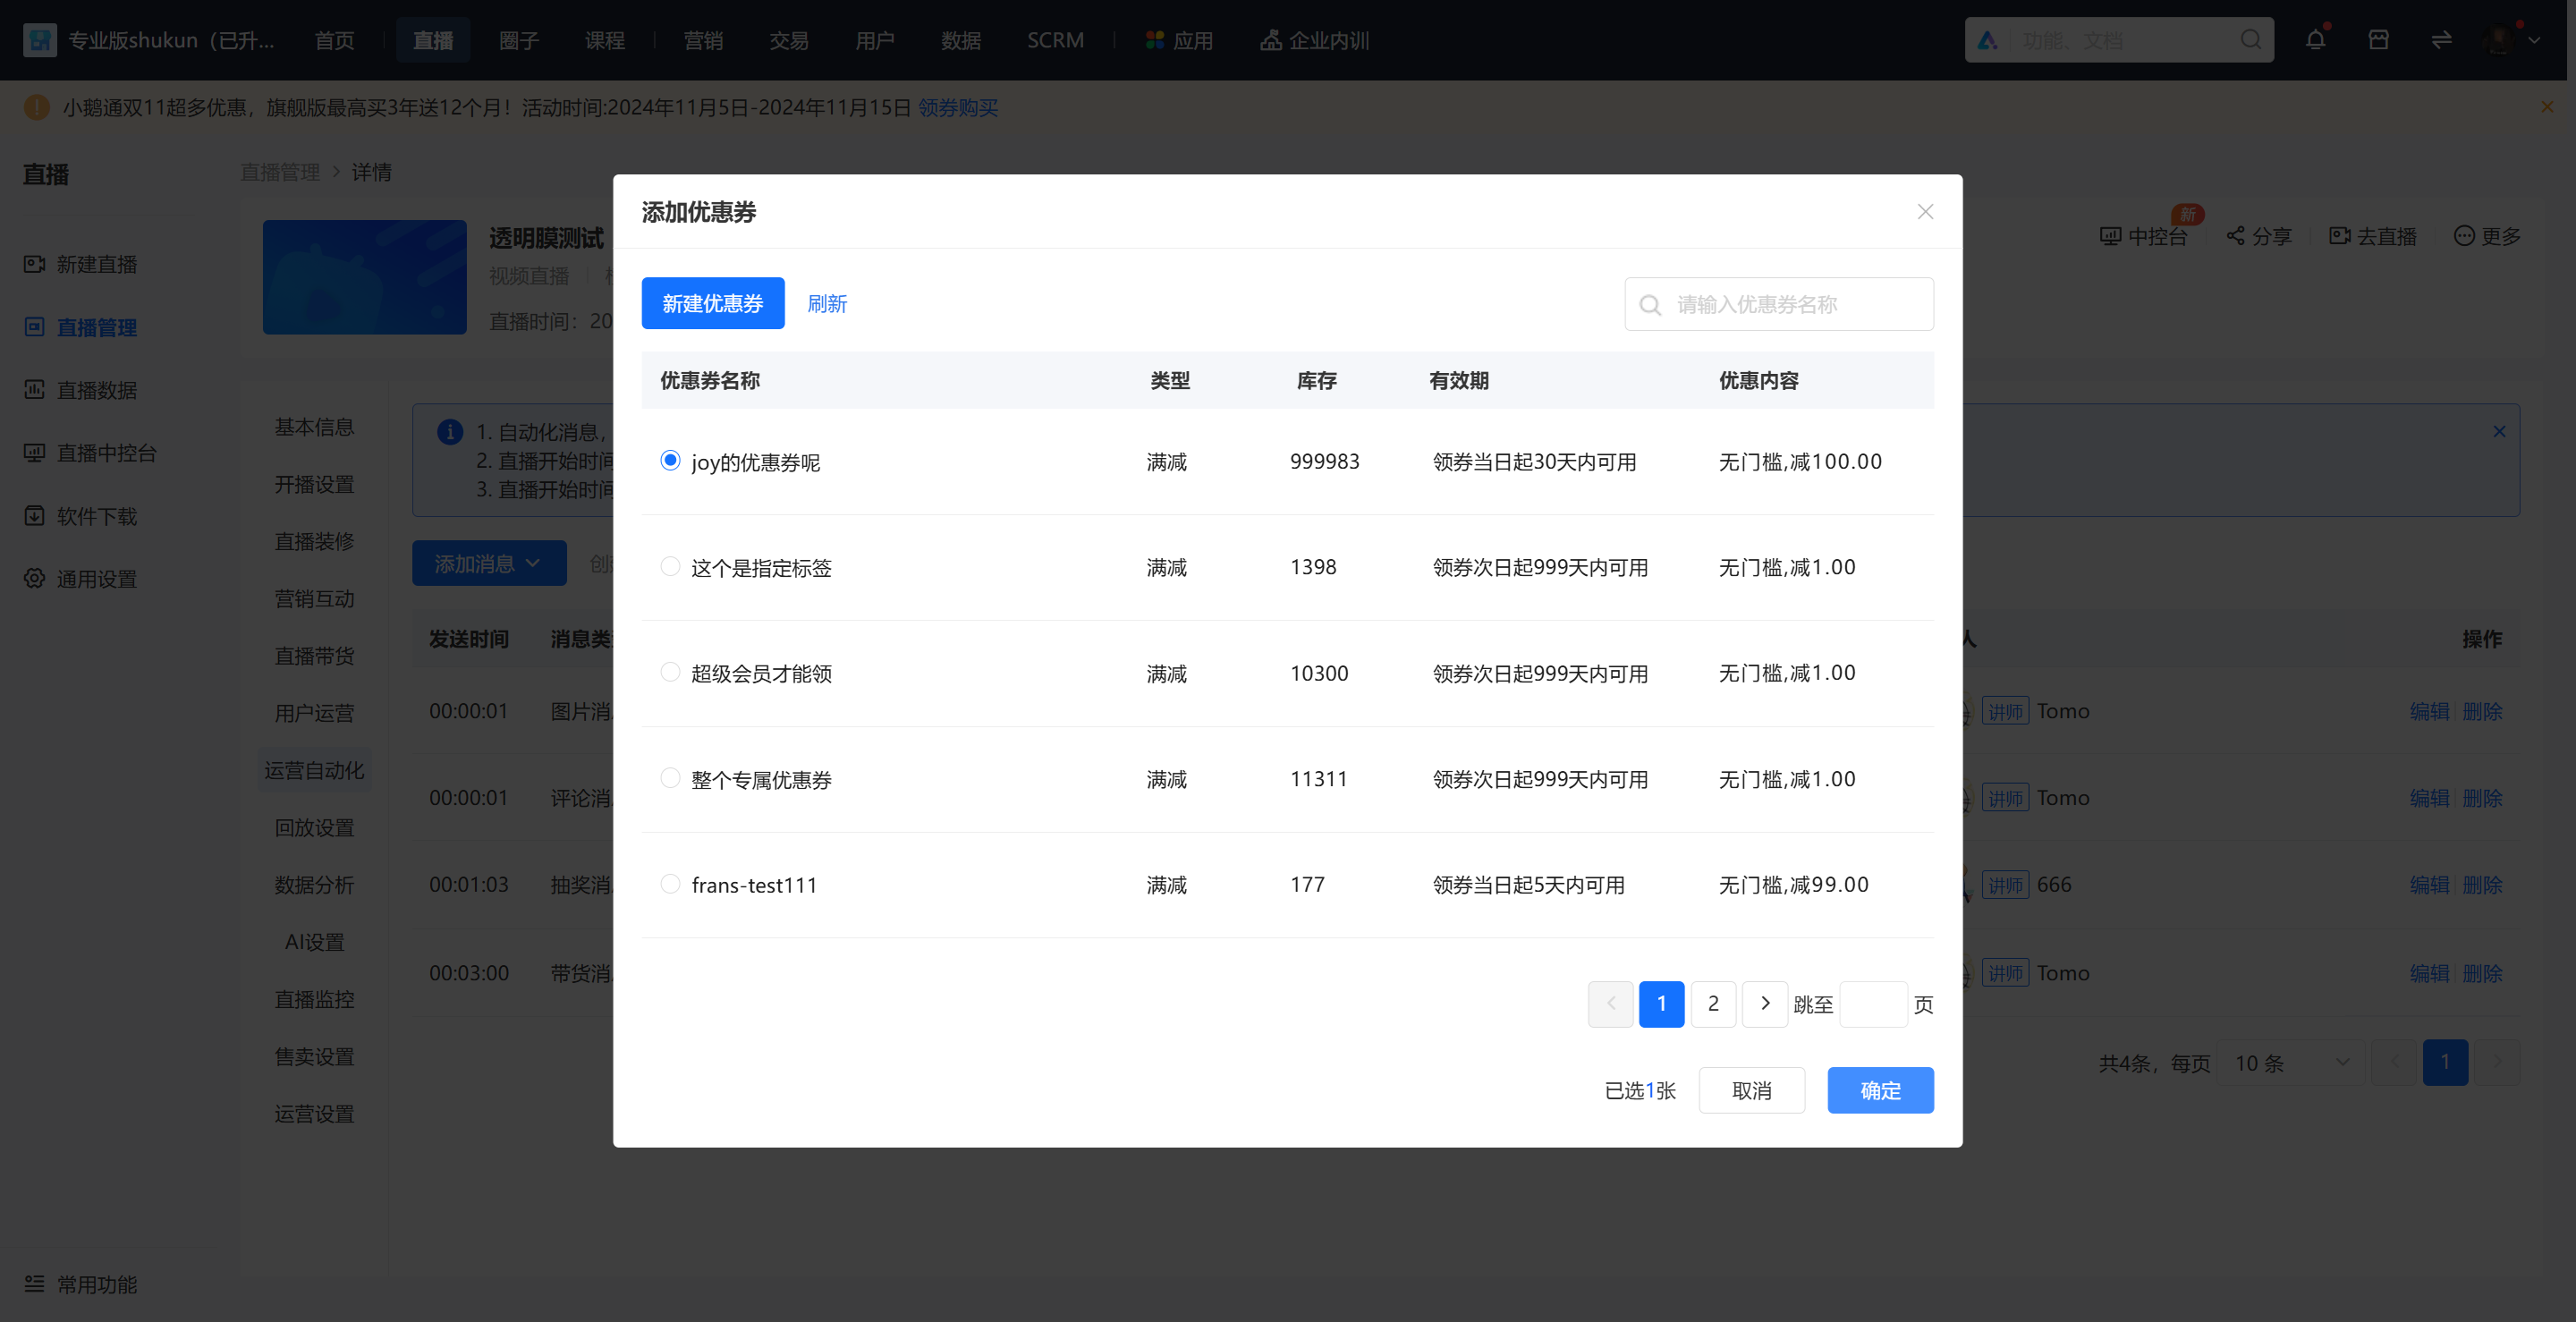Open 直播数据 in the sidebar

pos(81,390)
